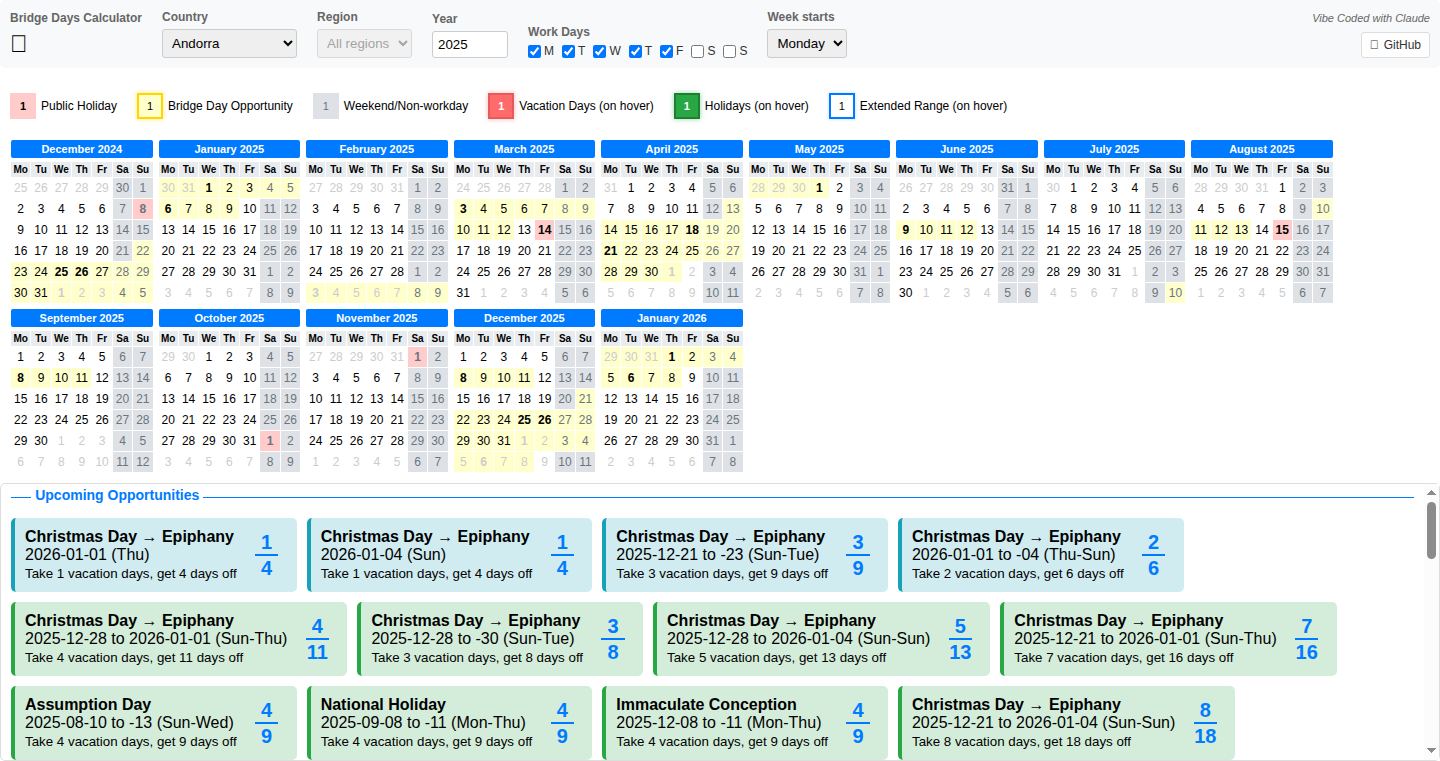Click scrollbar down arrow in opportunities panel
The image size is (1440, 761).
tap(1432, 751)
